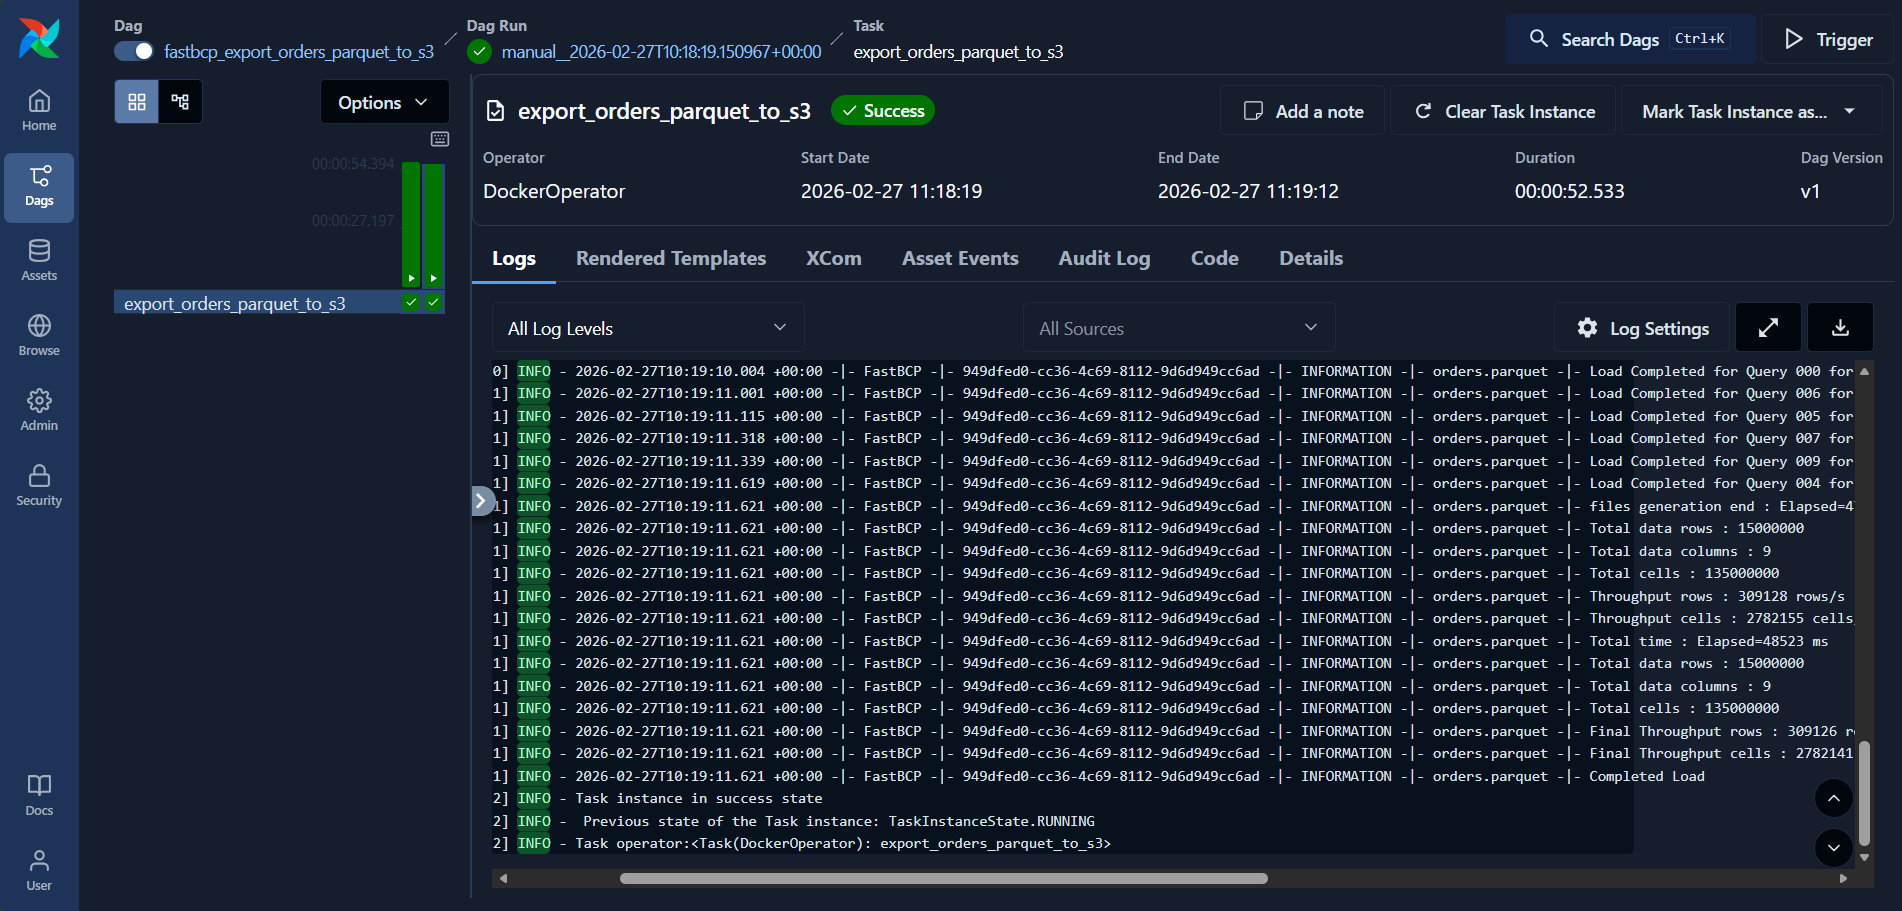Click Clear Task Instance
Screen dimensions: 1902x911
pos(1501,111)
